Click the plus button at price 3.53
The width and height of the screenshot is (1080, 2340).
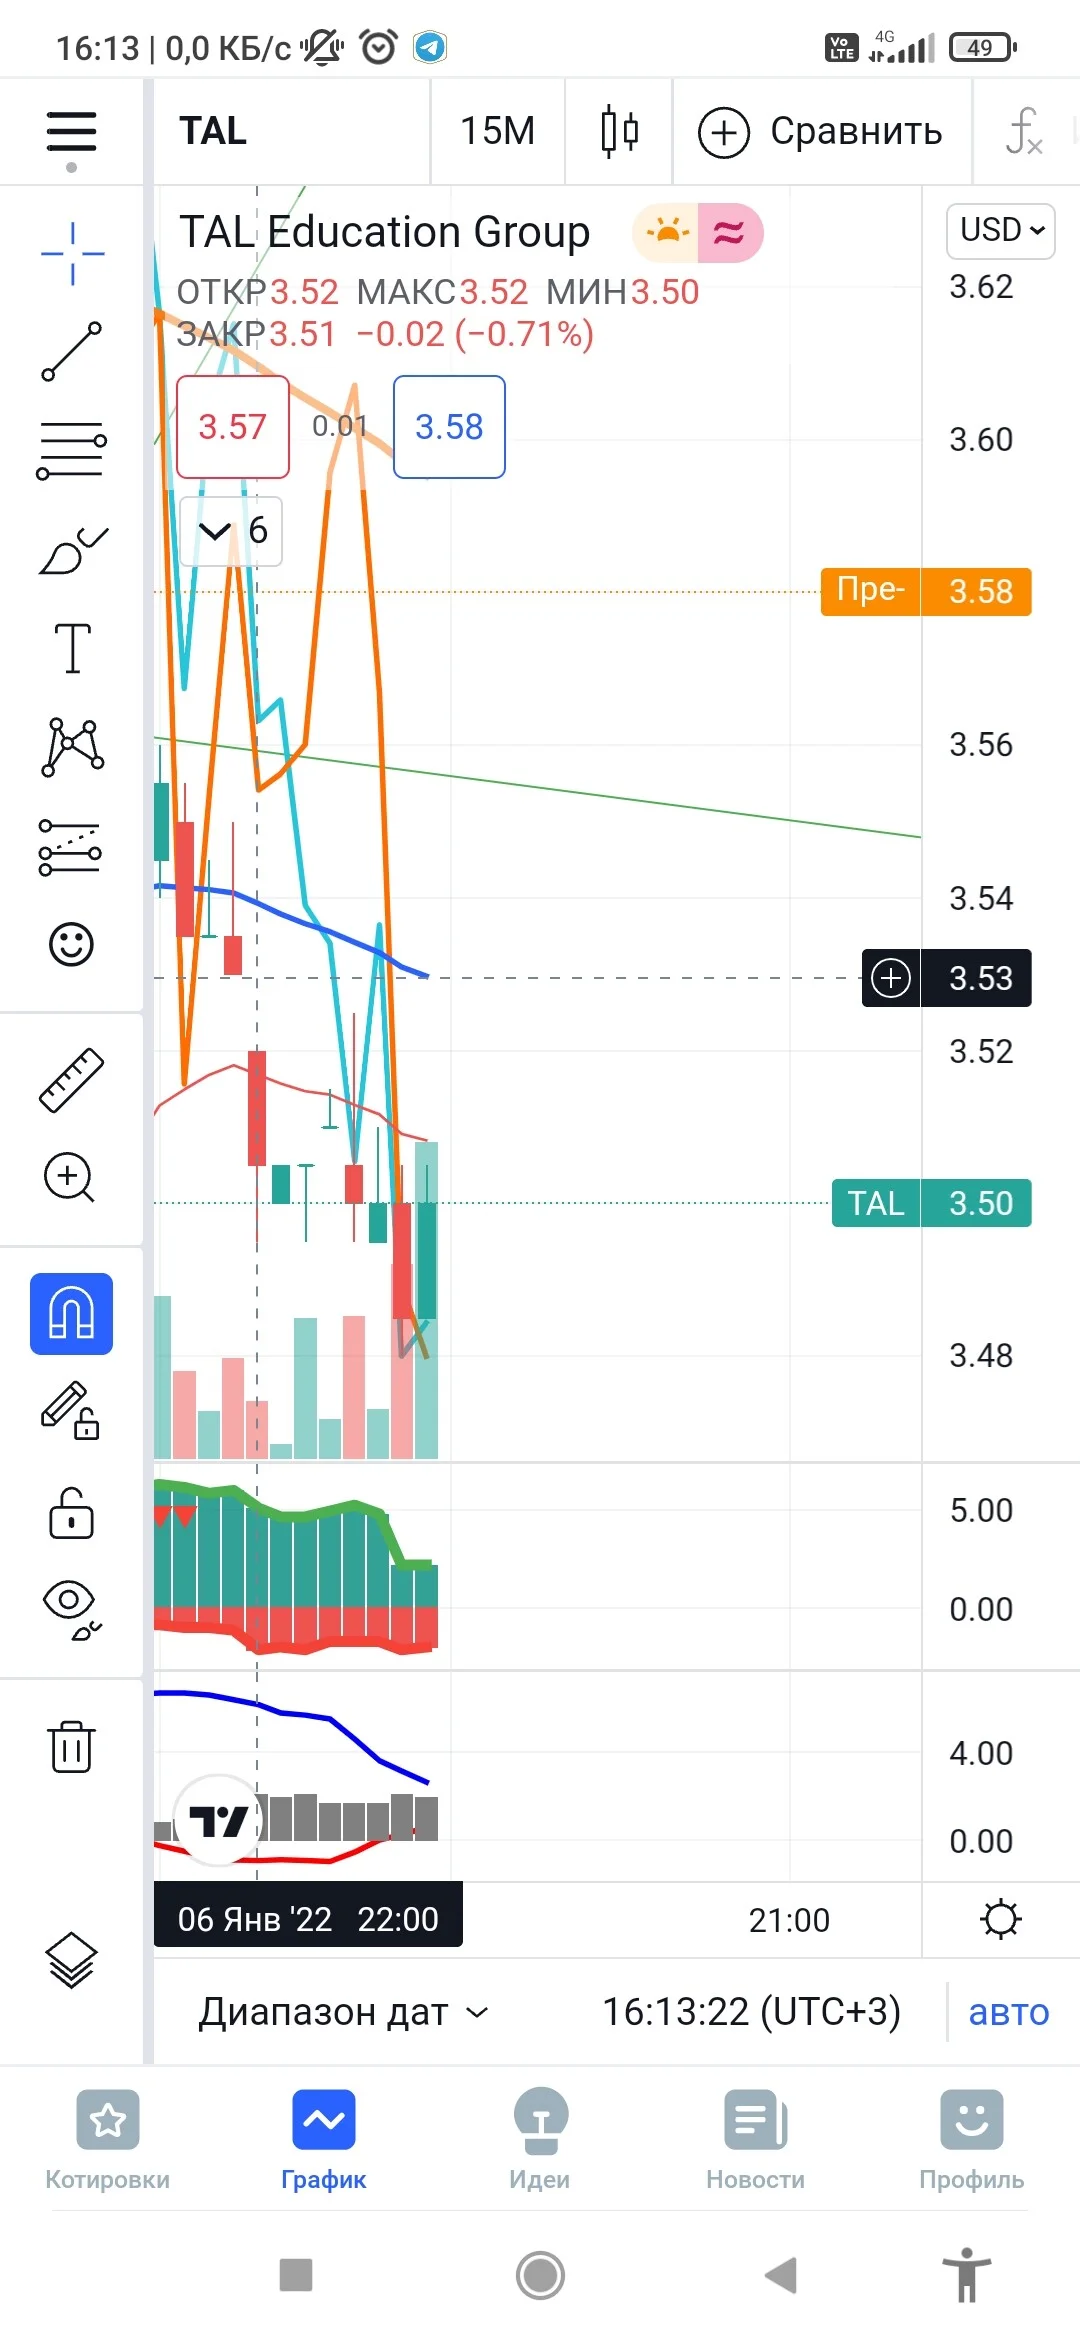point(891,977)
